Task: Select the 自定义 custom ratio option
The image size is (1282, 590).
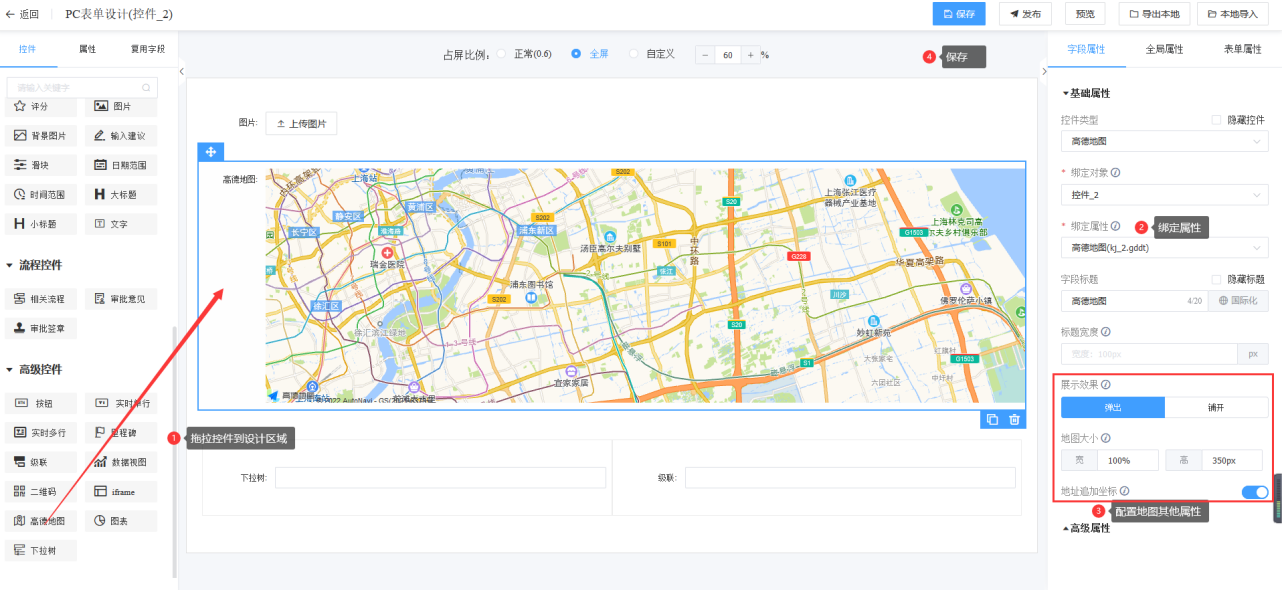Action: pyautogui.click(x=634, y=54)
